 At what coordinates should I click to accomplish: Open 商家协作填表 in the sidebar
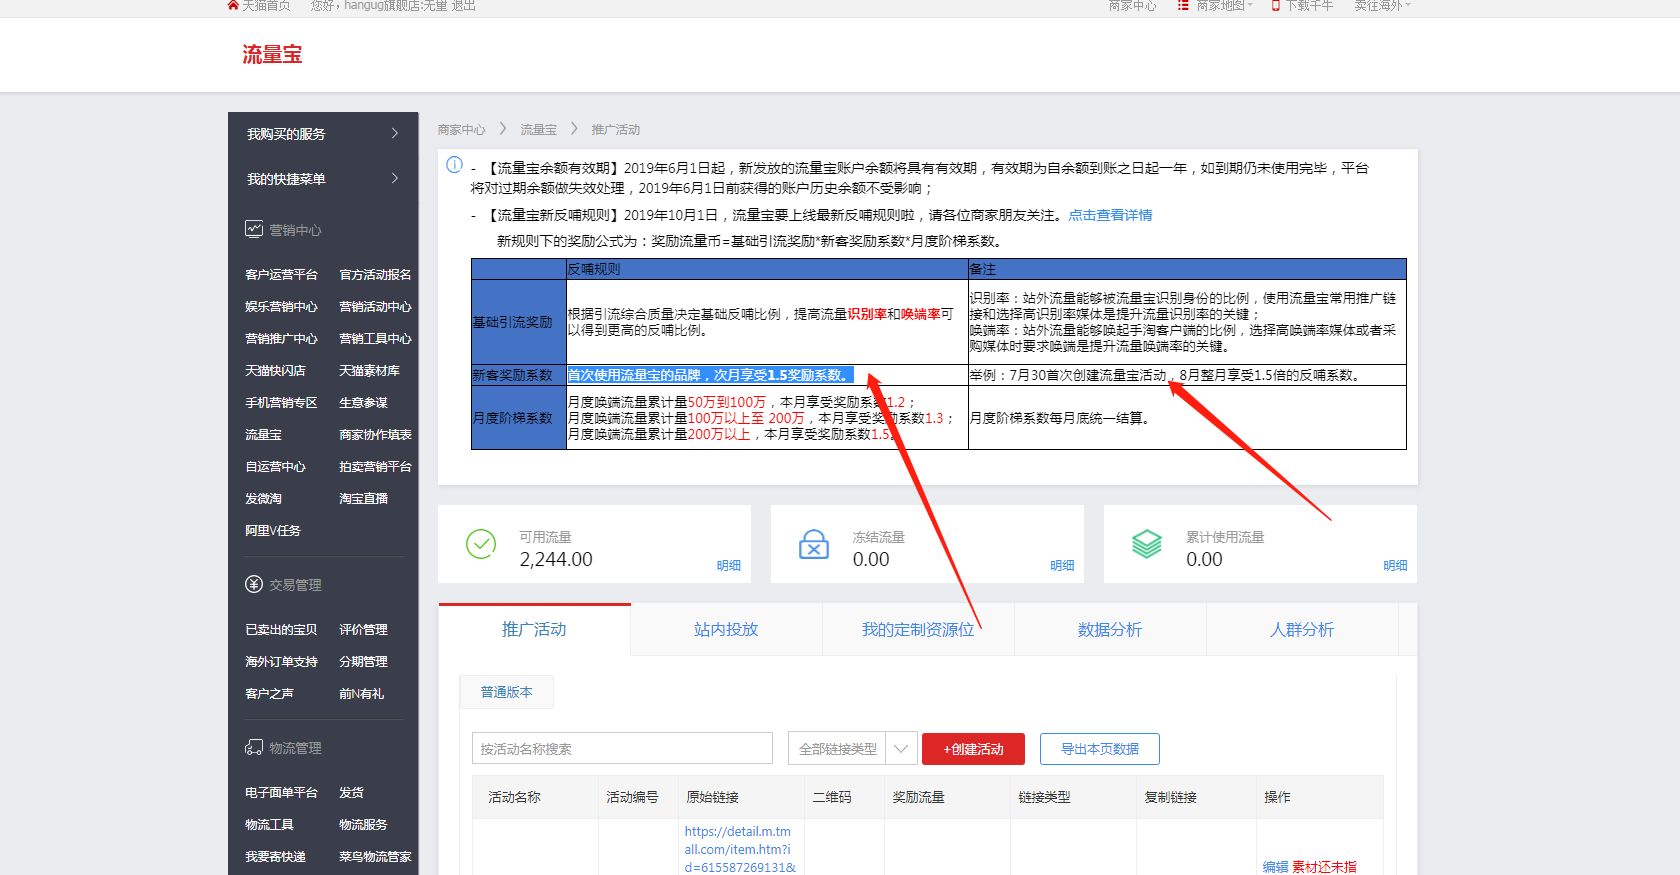coord(375,434)
